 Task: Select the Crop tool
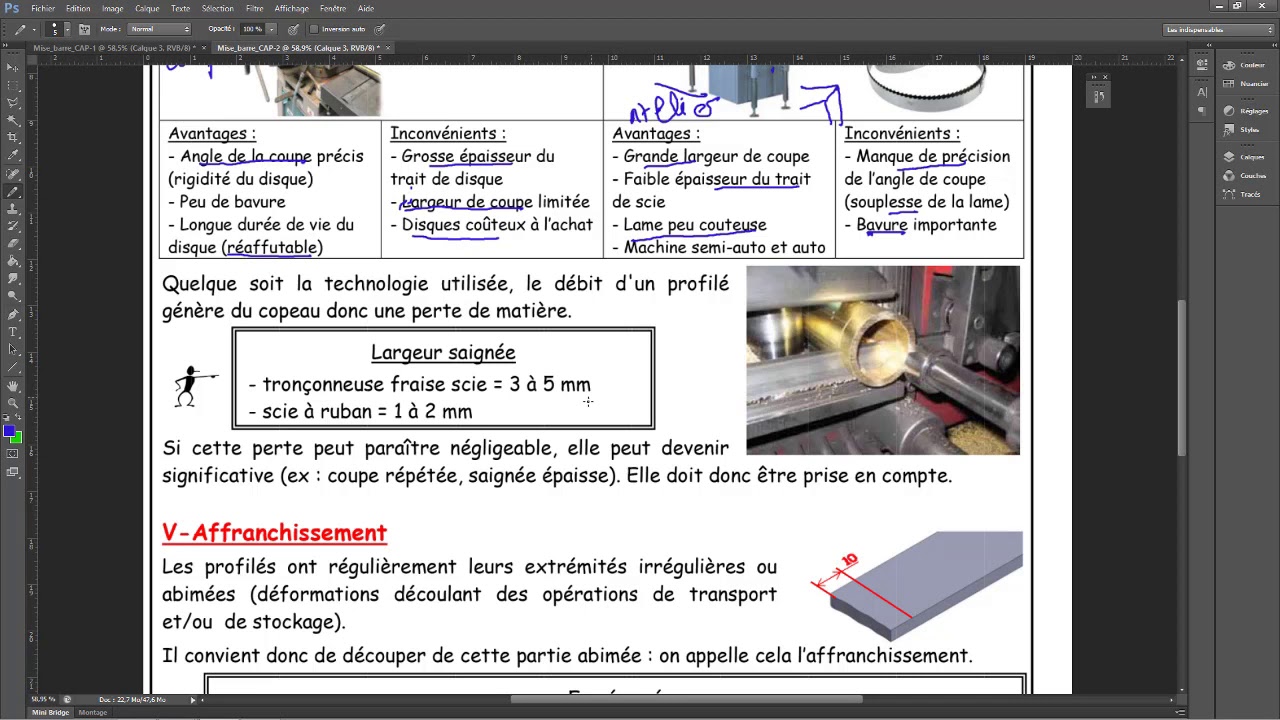pos(13,137)
